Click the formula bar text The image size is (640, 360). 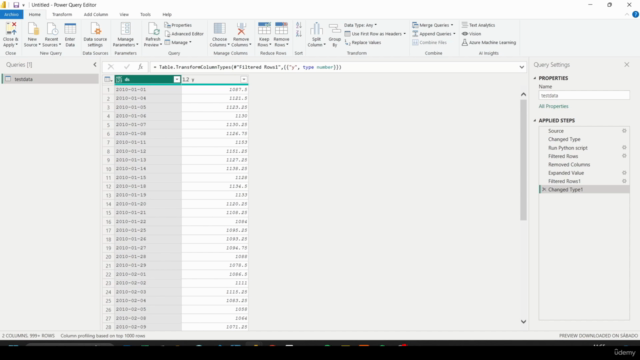pyautogui.click(x=247, y=67)
